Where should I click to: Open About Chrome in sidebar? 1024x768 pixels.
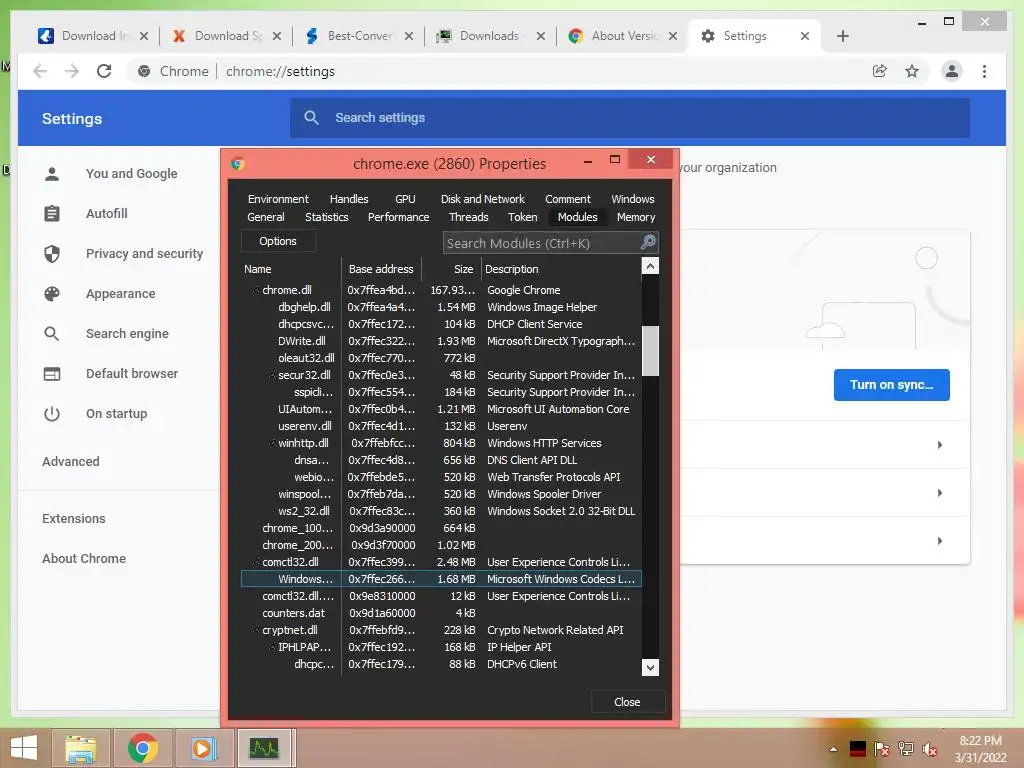pyautogui.click(x=84, y=558)
